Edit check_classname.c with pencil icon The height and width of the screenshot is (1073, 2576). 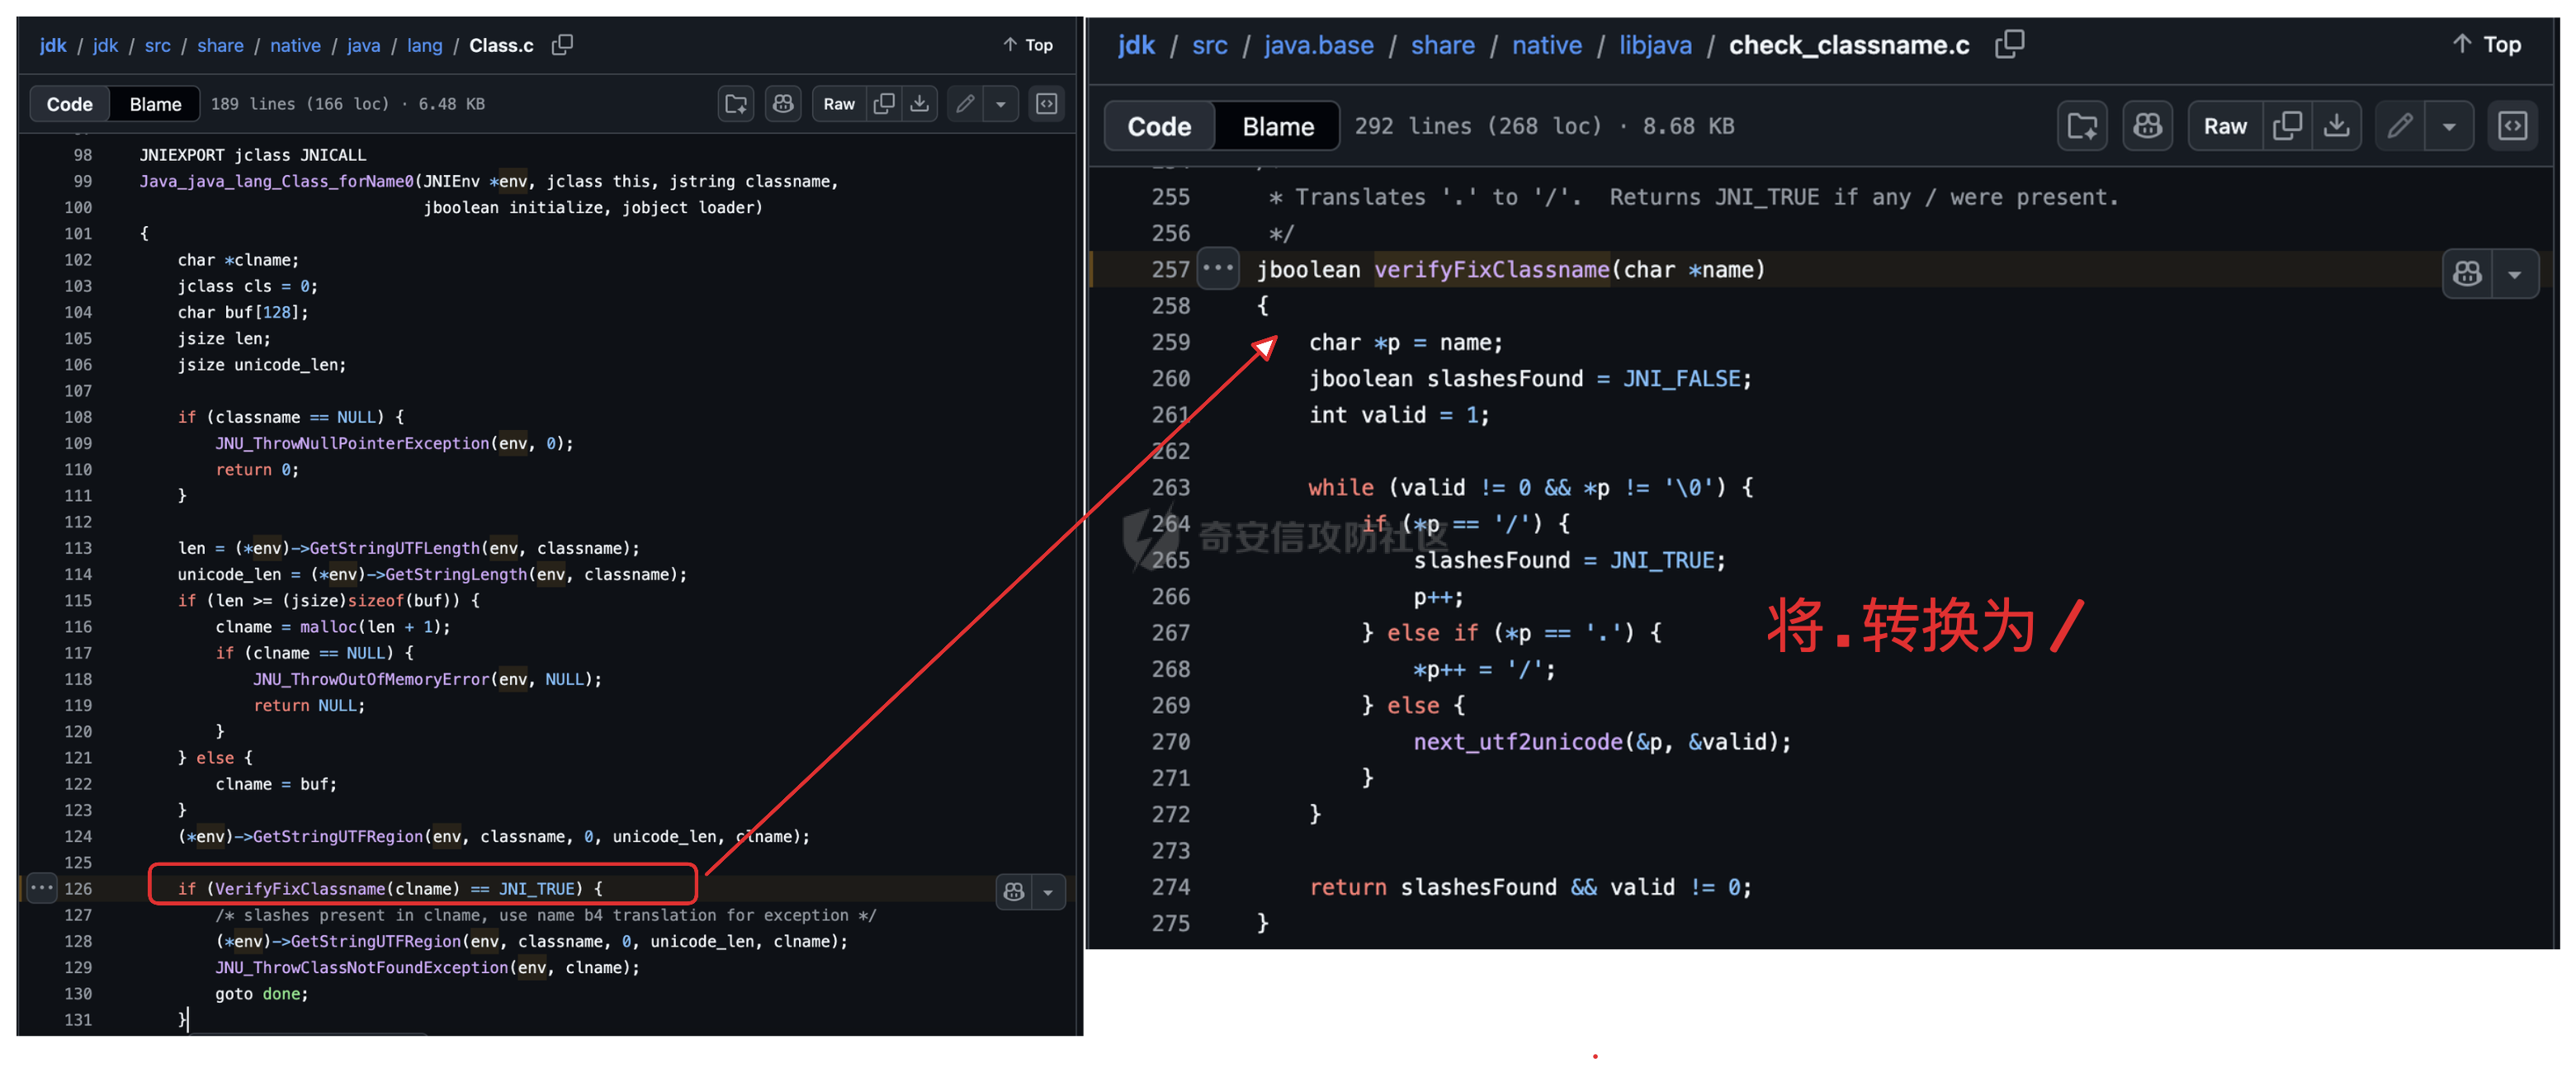pyautogui.click(x=2400, y=126)
